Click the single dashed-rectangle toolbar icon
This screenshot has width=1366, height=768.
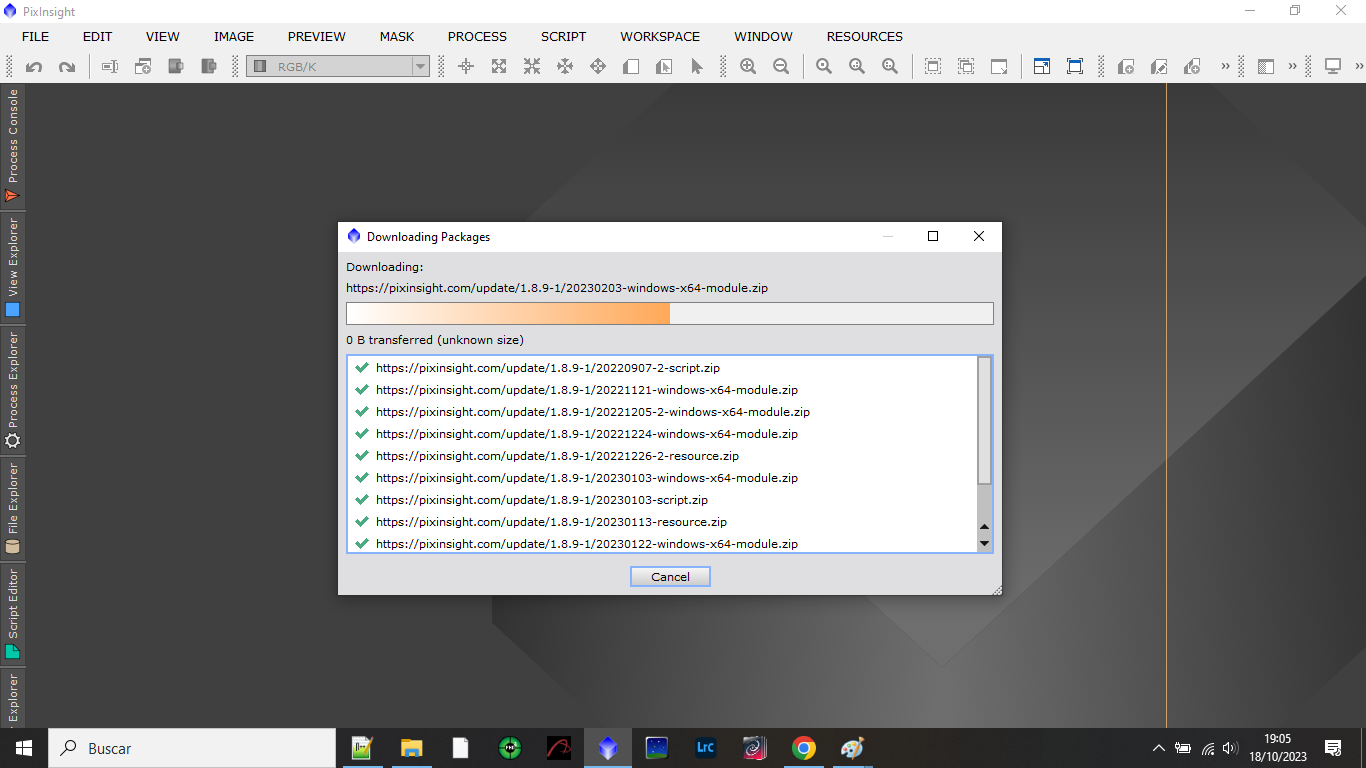click(933, 67)
